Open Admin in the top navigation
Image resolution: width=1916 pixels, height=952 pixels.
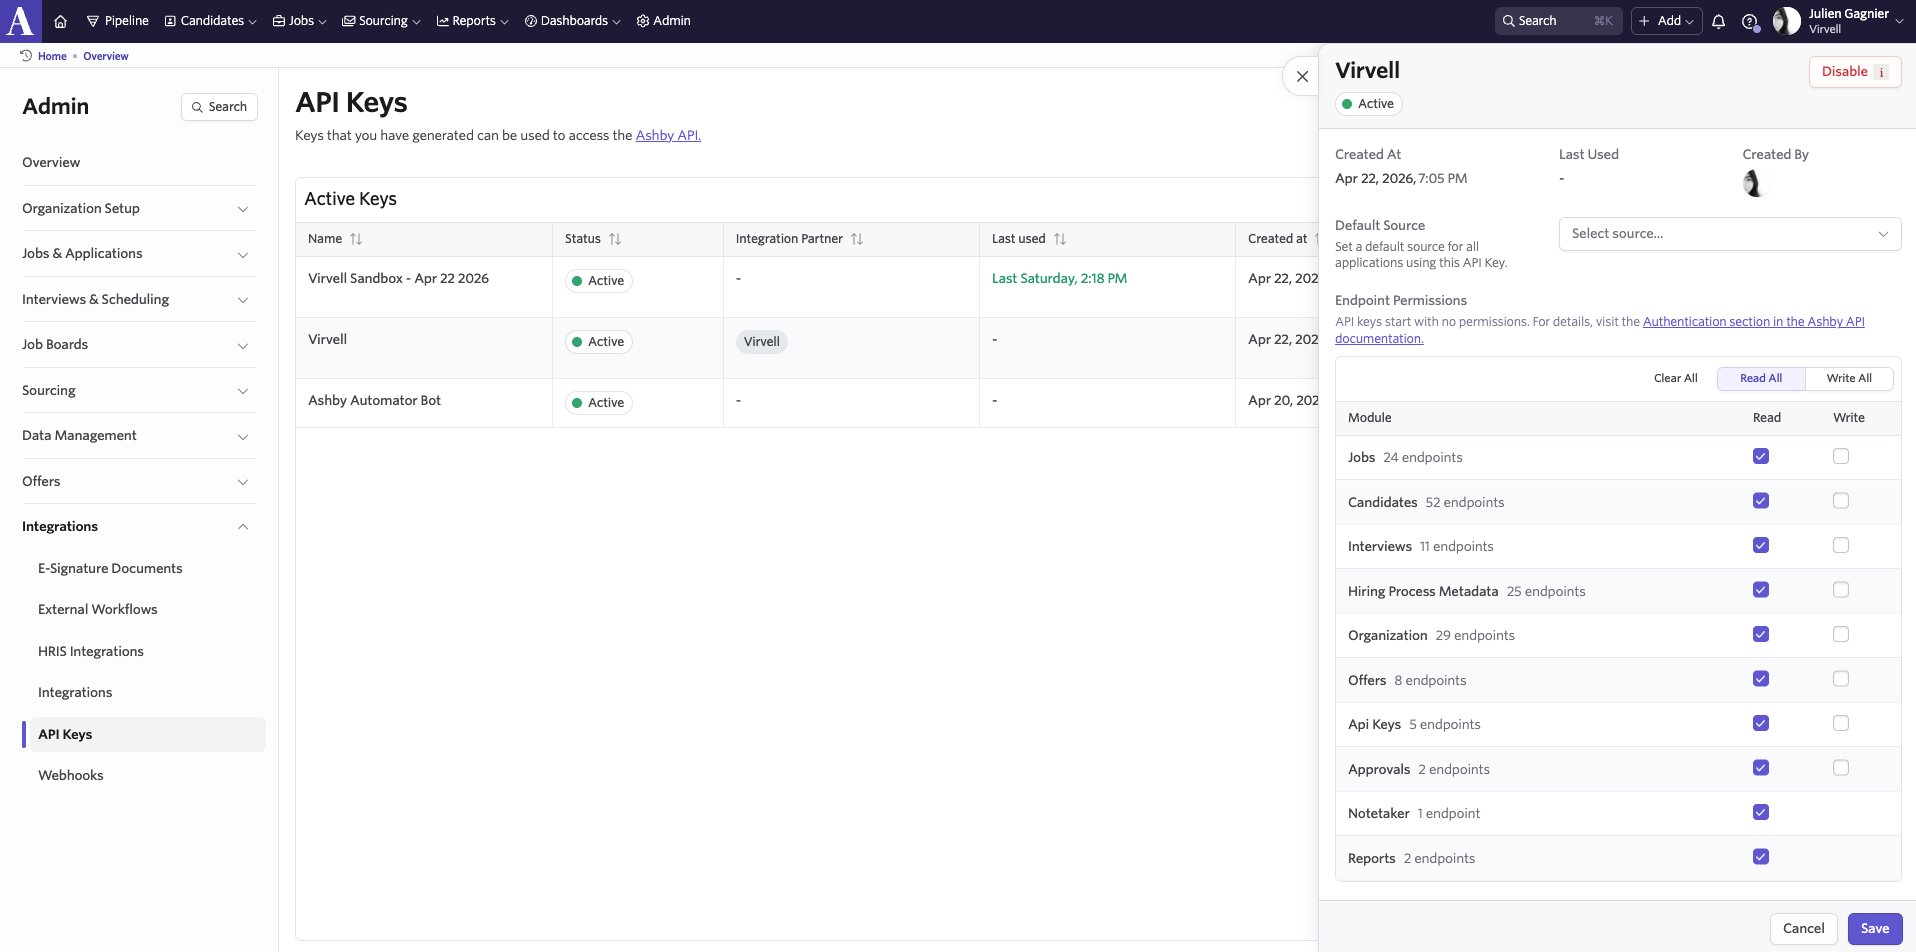click(663, 21)
